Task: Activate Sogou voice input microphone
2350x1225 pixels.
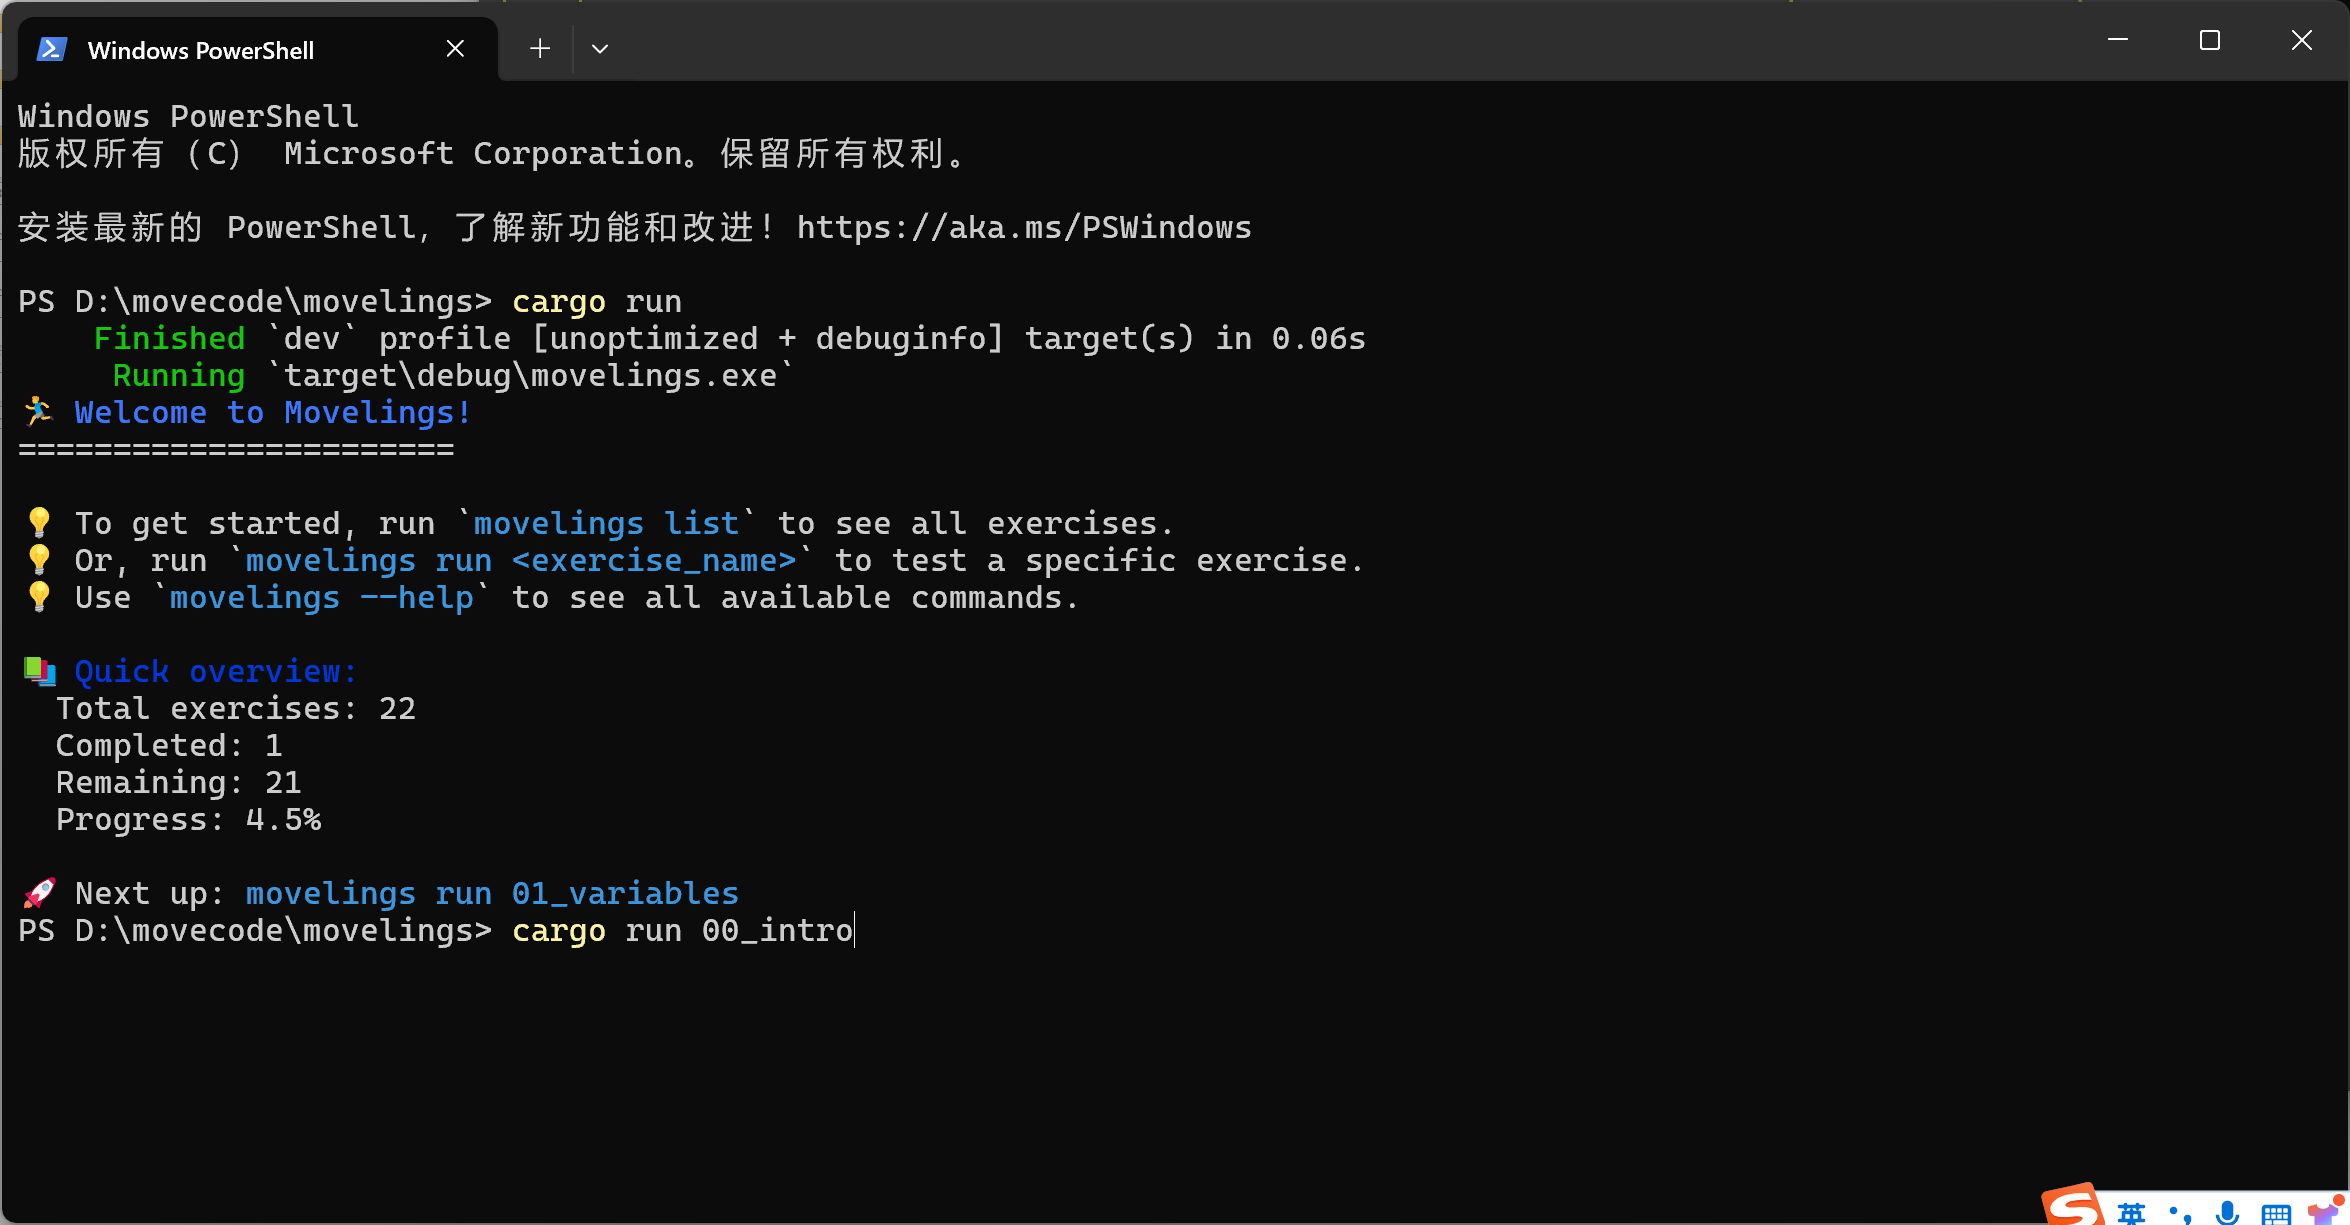Action: pyautogui.click(x=2227, y=1213)
